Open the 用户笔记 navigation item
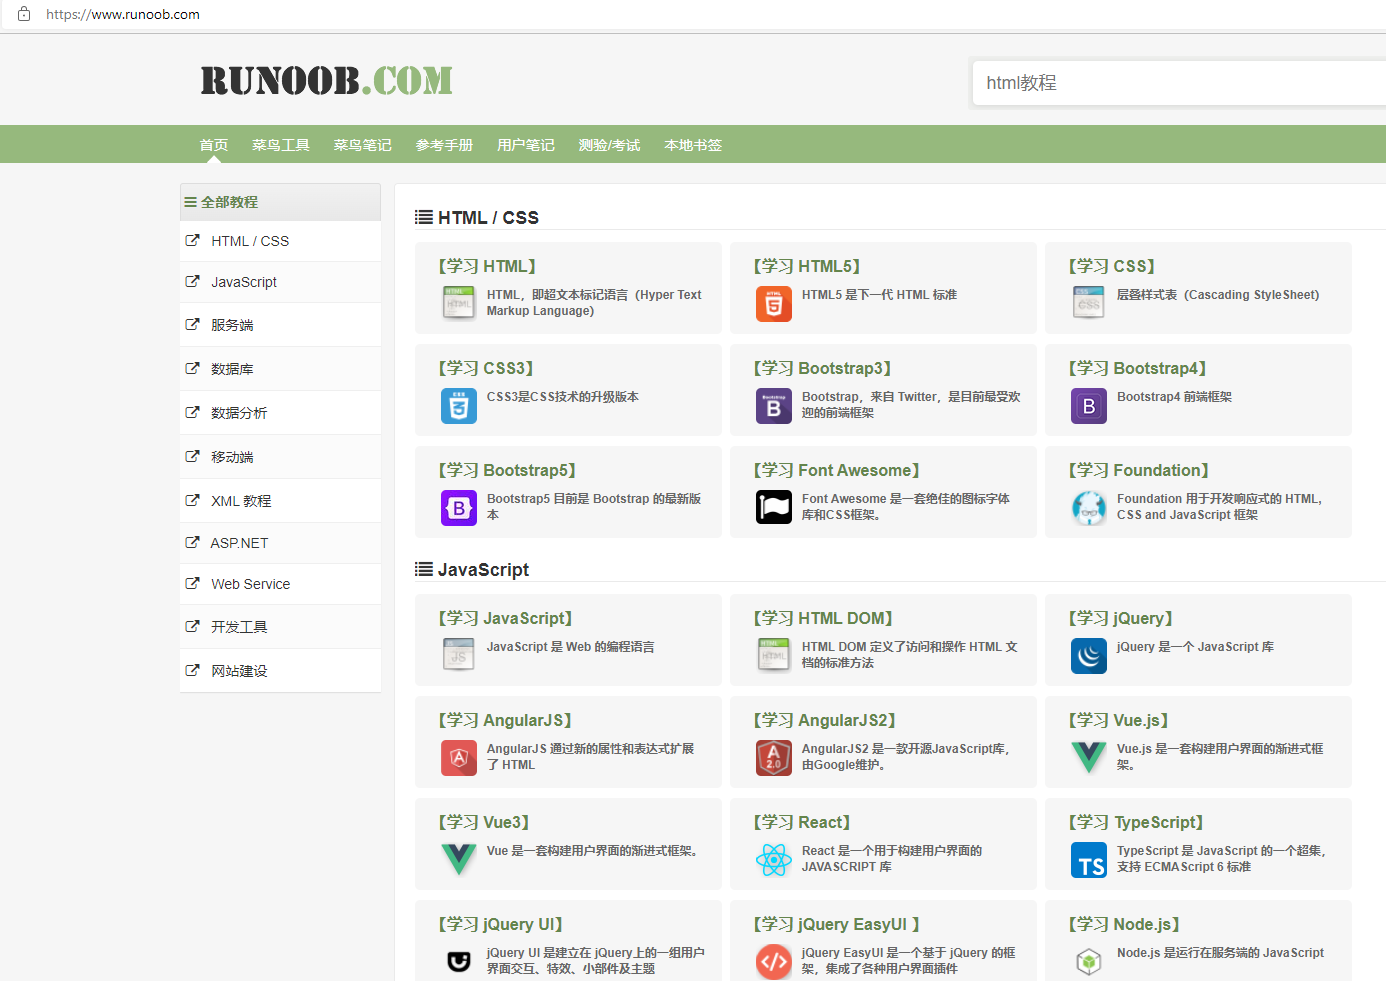The height and width of the screenshot is (981, 1386). click(526, 145)
